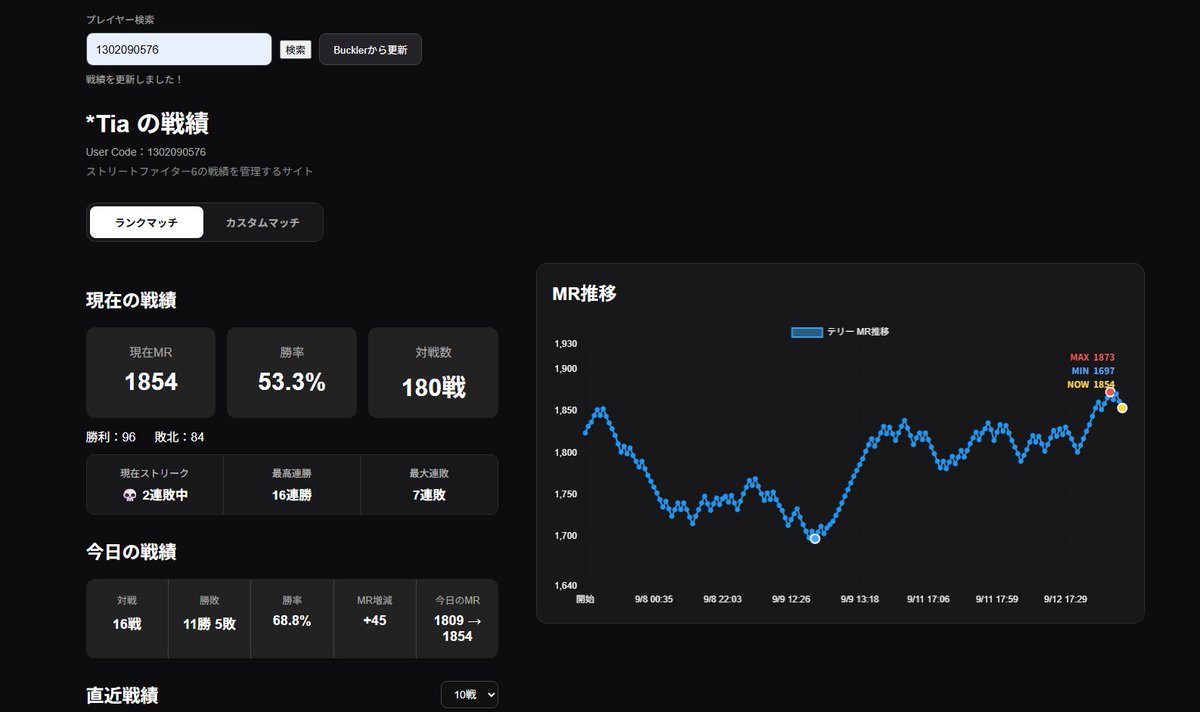
Task: Click the MR増減 +45 value
Action: coord(374,621)
